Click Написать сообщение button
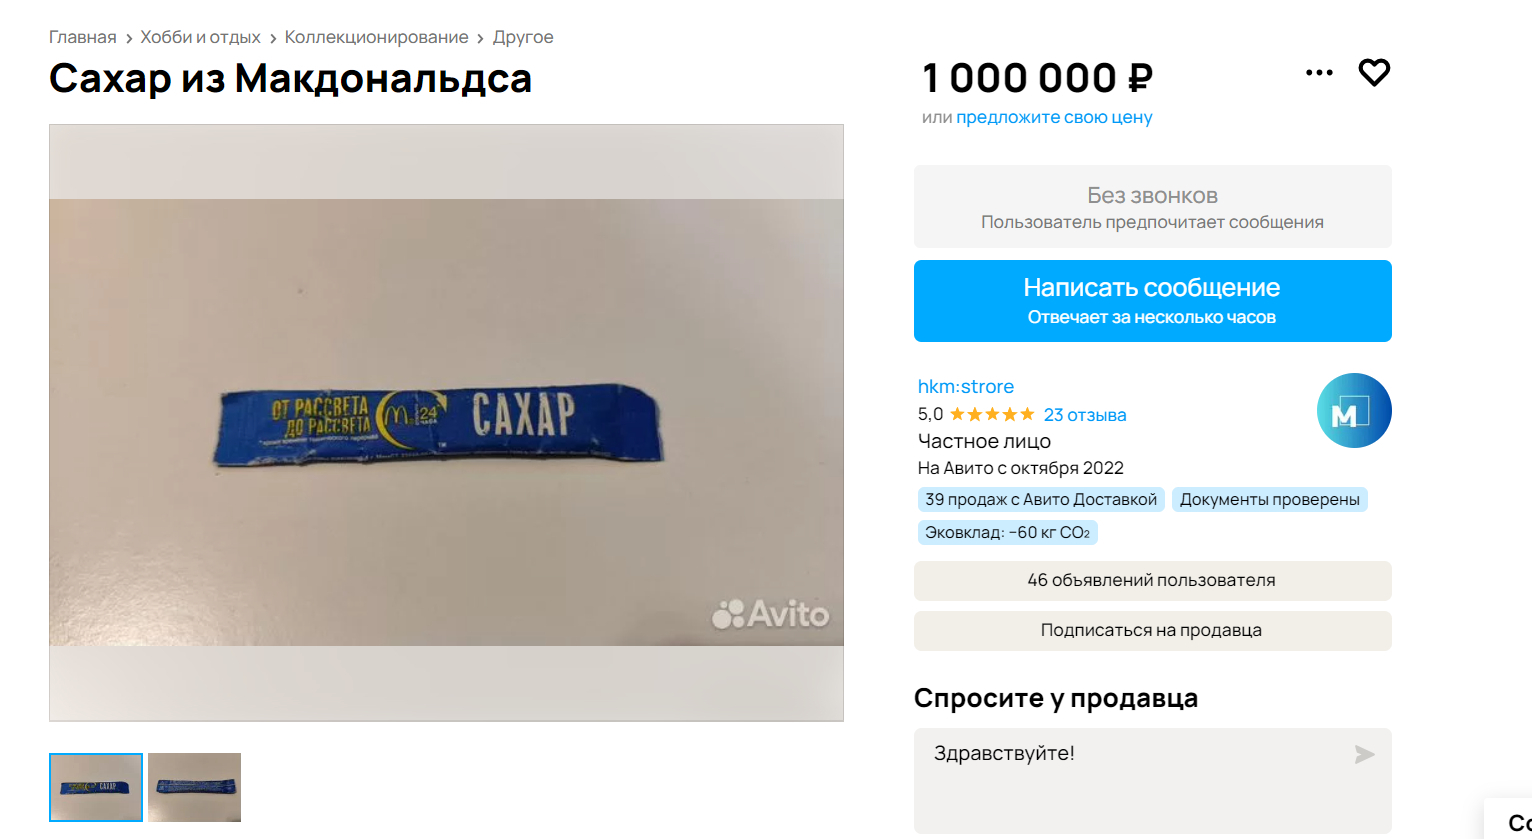 point(1152,301)
